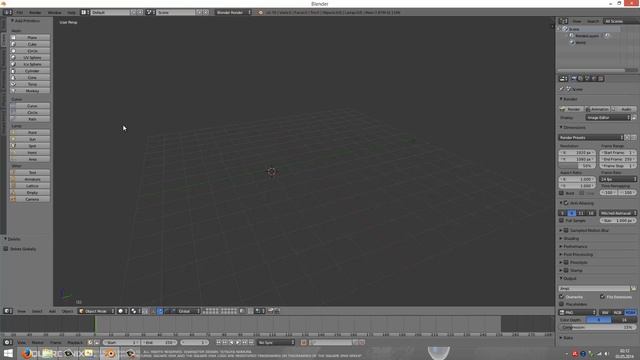
Task: Open the PNG file format dropdown
Action: [x=577, y=312]
